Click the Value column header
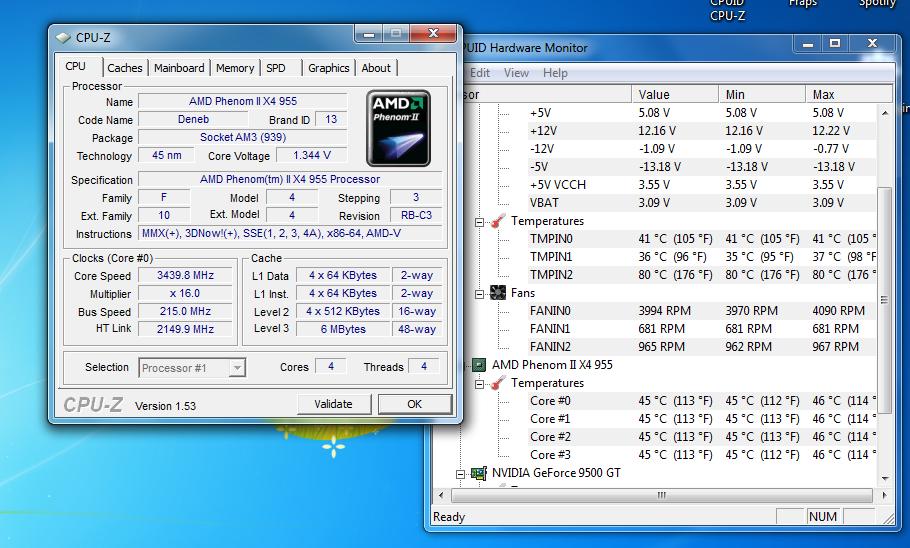The height and width of the screenshot is (548, 910). (675, 95)
